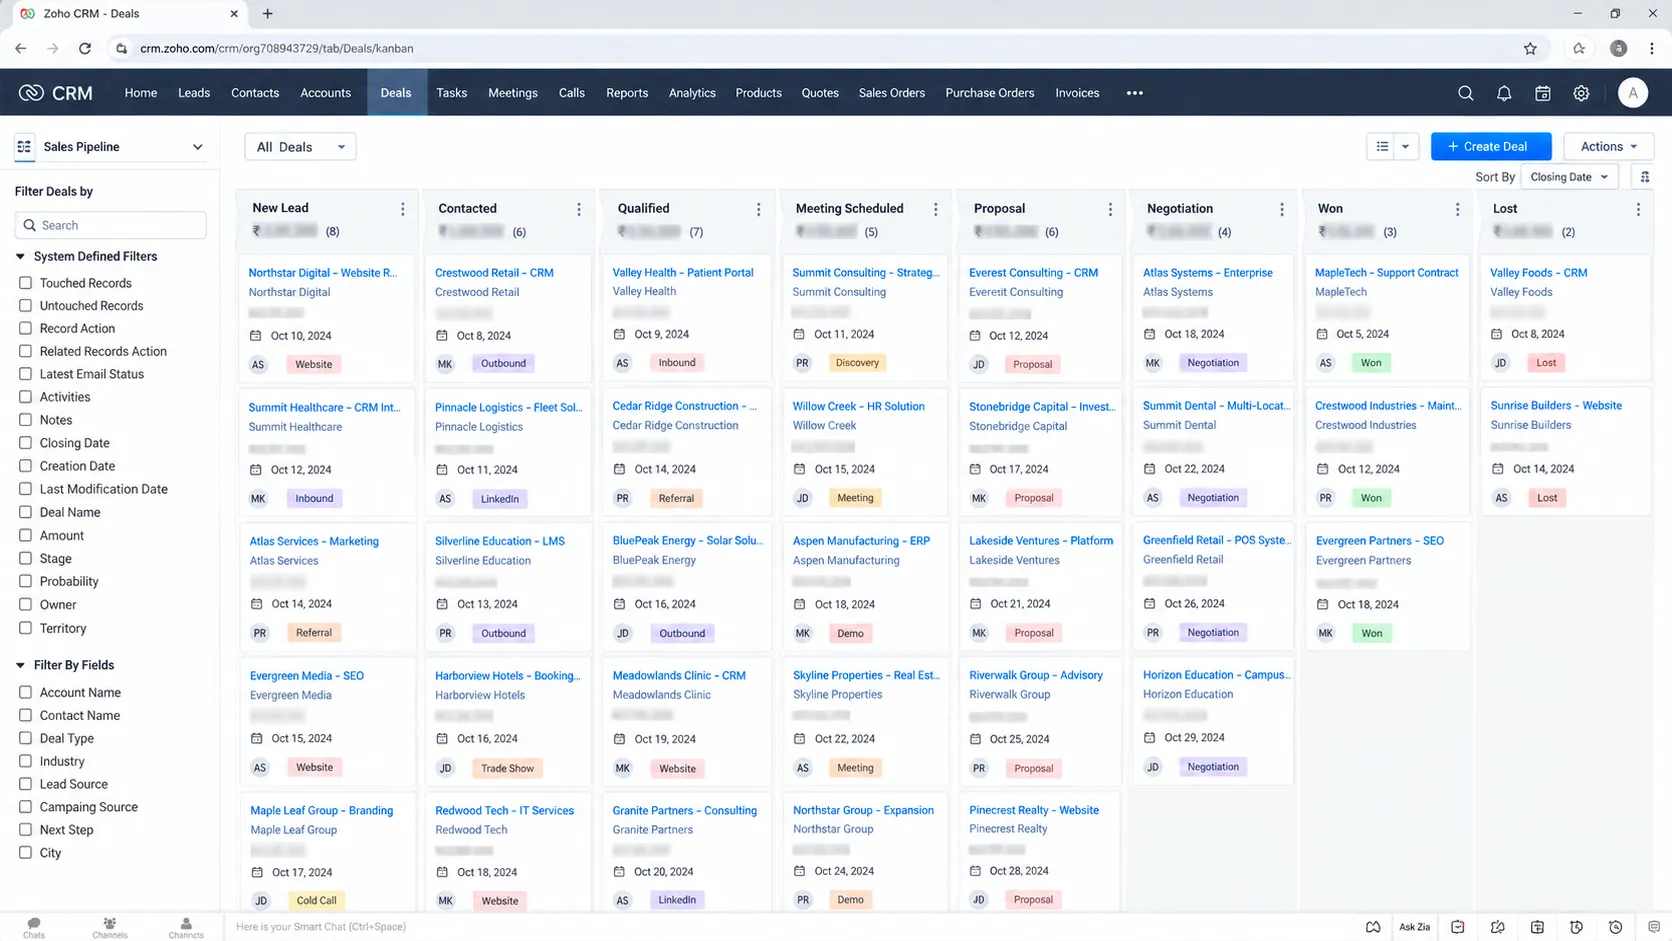Open the Contacted column options menu
The image size is (1672, 941).
579,209
